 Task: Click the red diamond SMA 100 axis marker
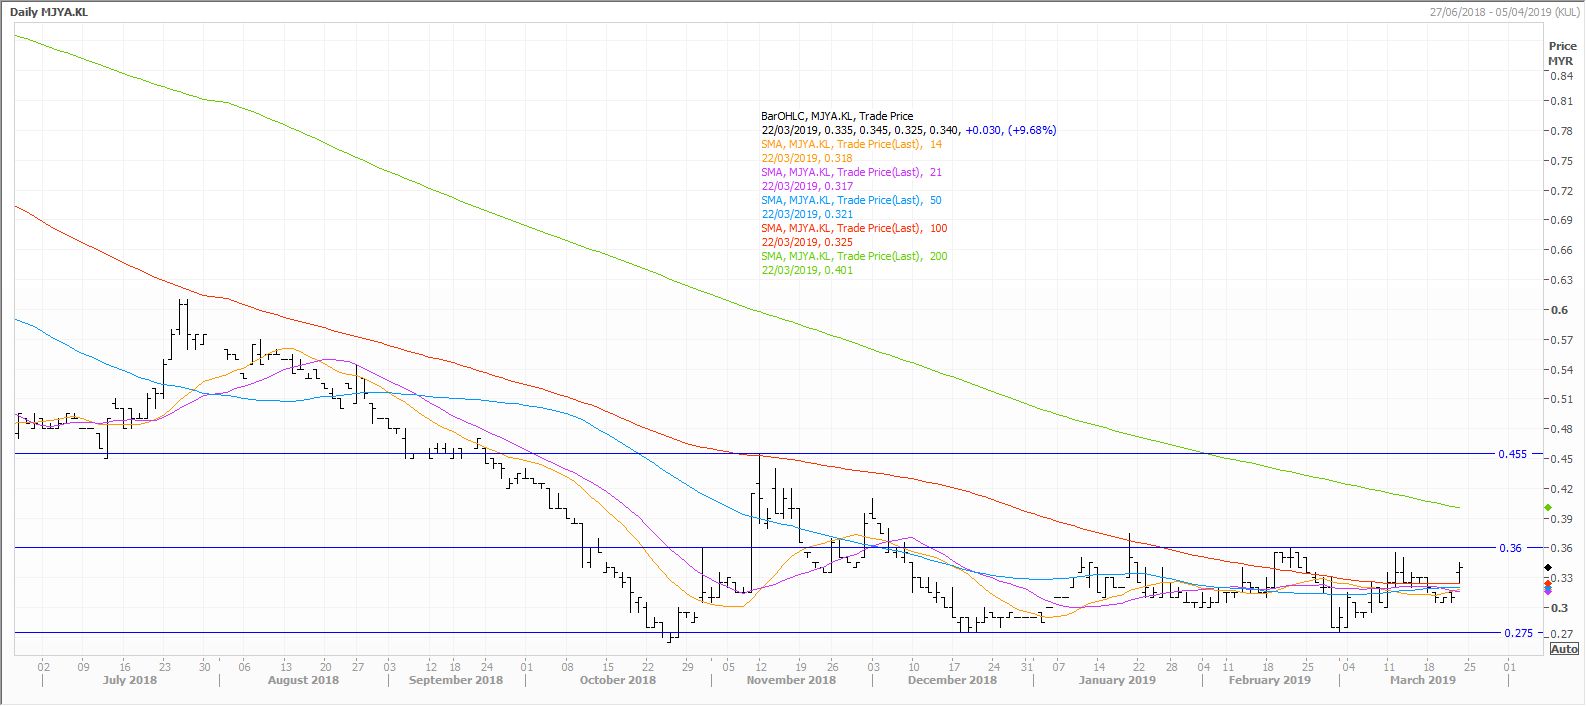(1548, 581)
